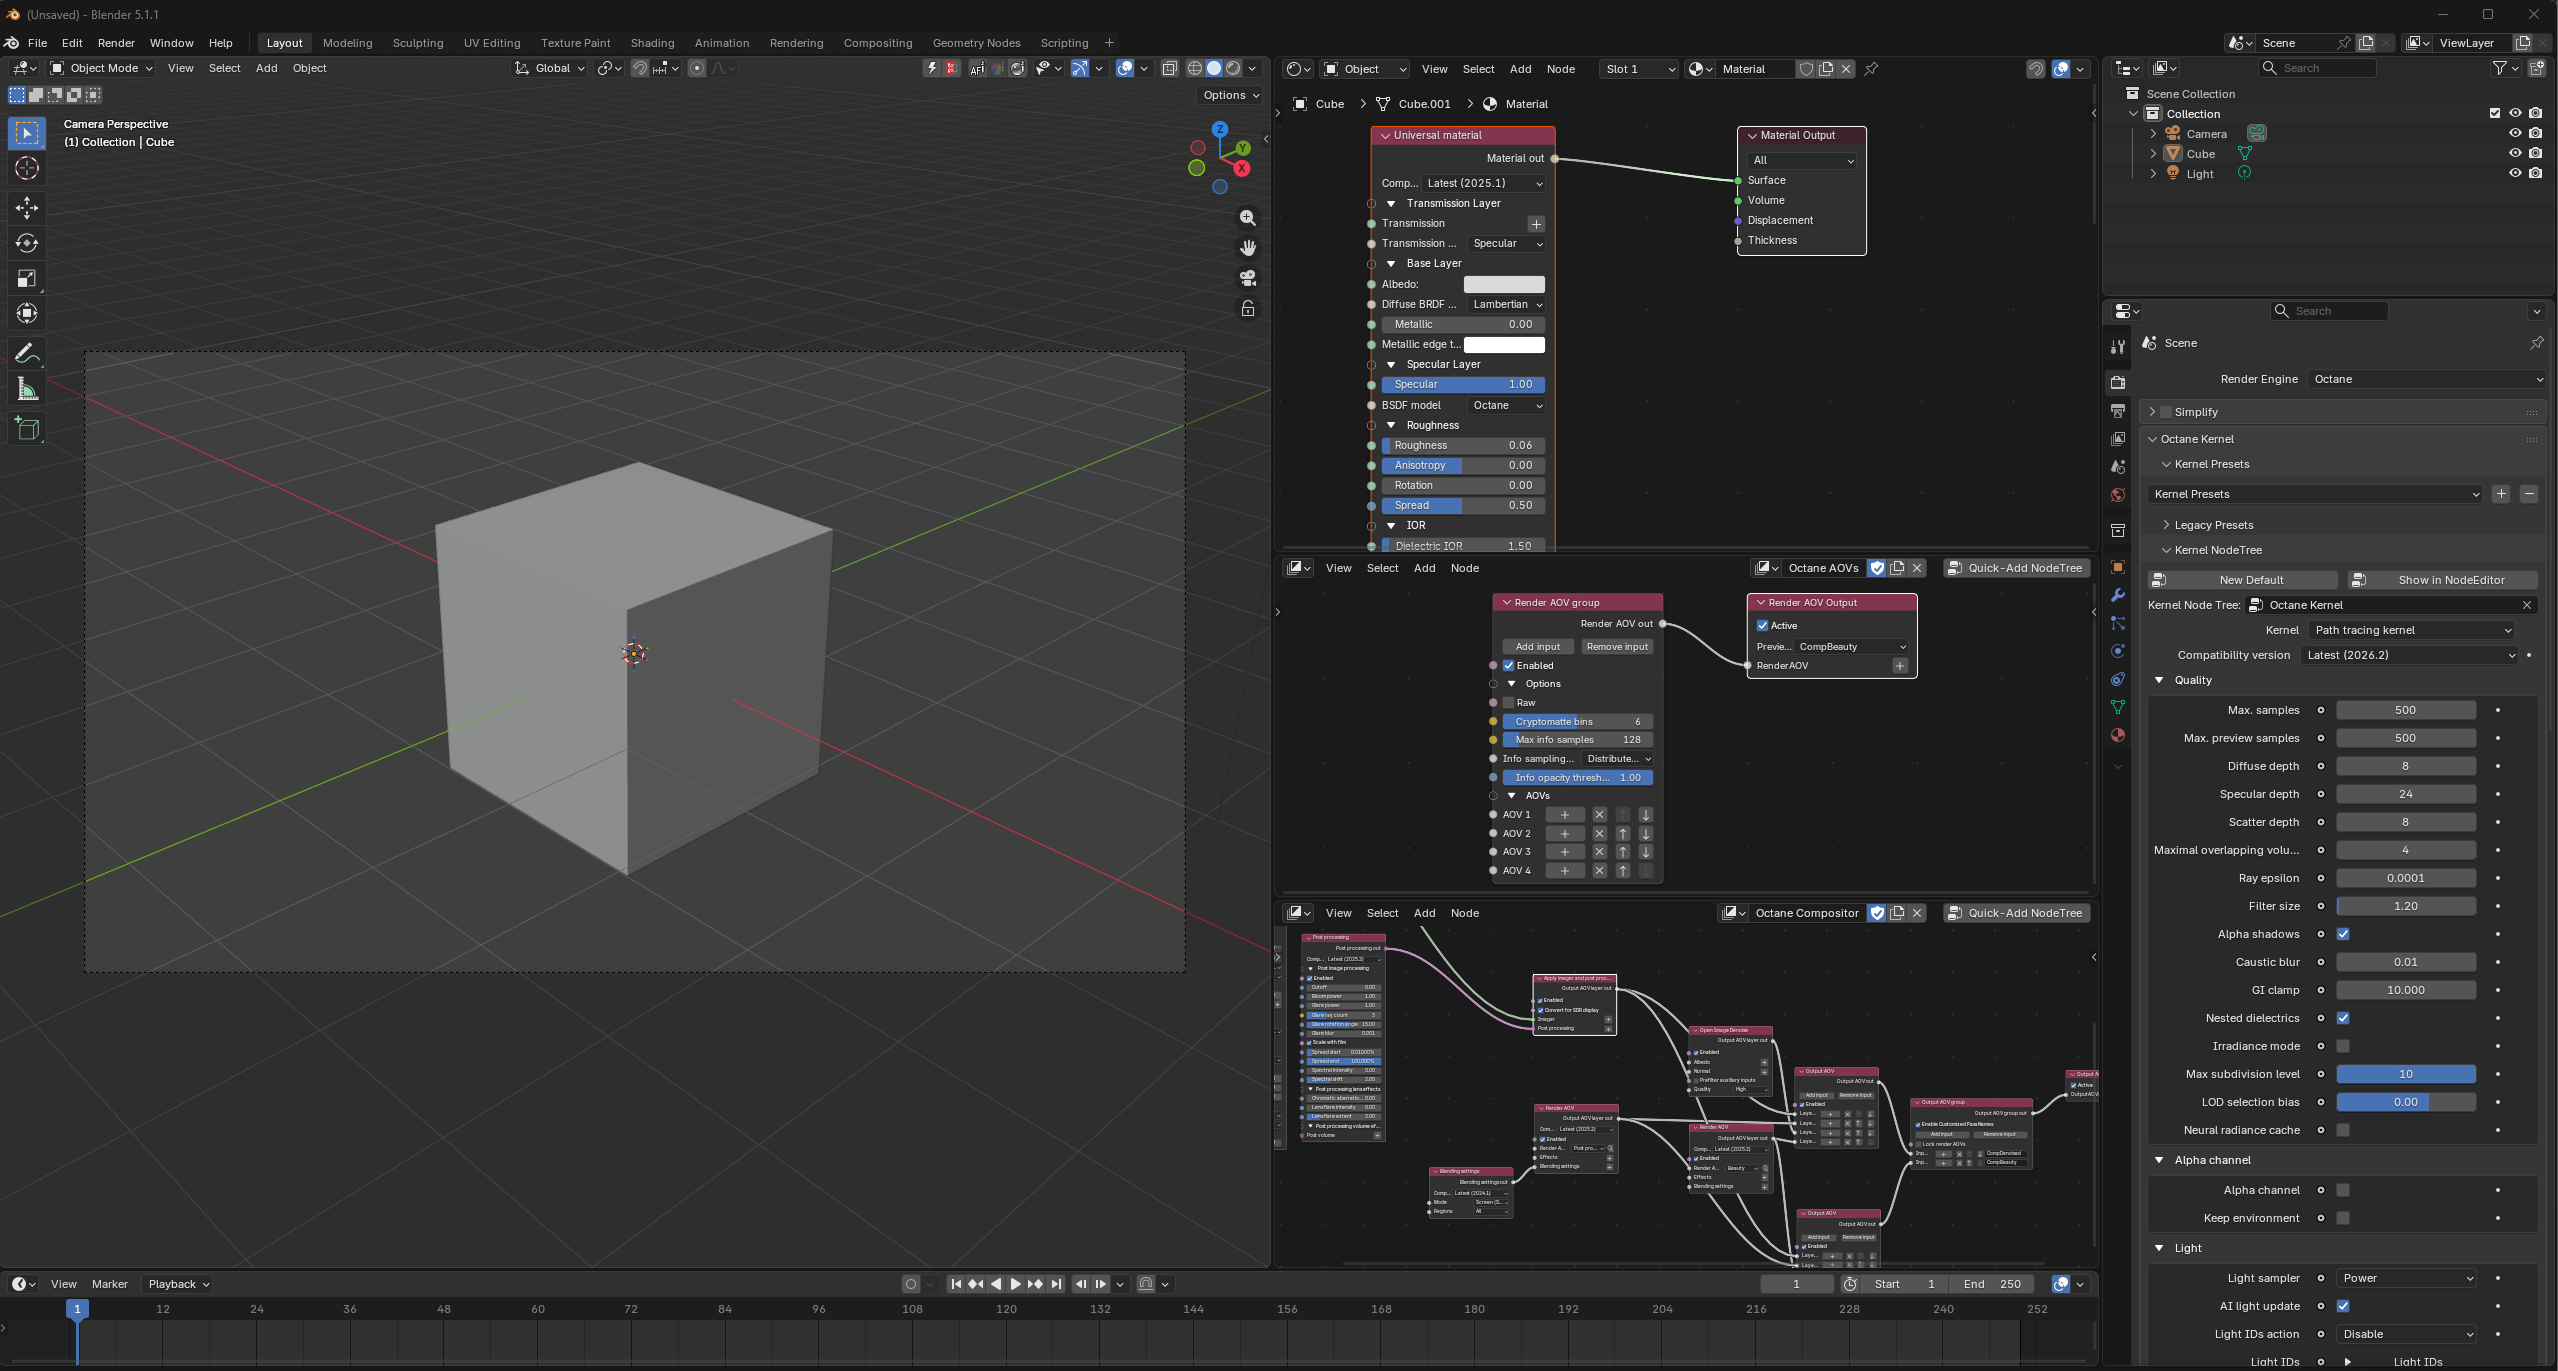
Task: Select the Measure tool
Action: click(27, 390)
